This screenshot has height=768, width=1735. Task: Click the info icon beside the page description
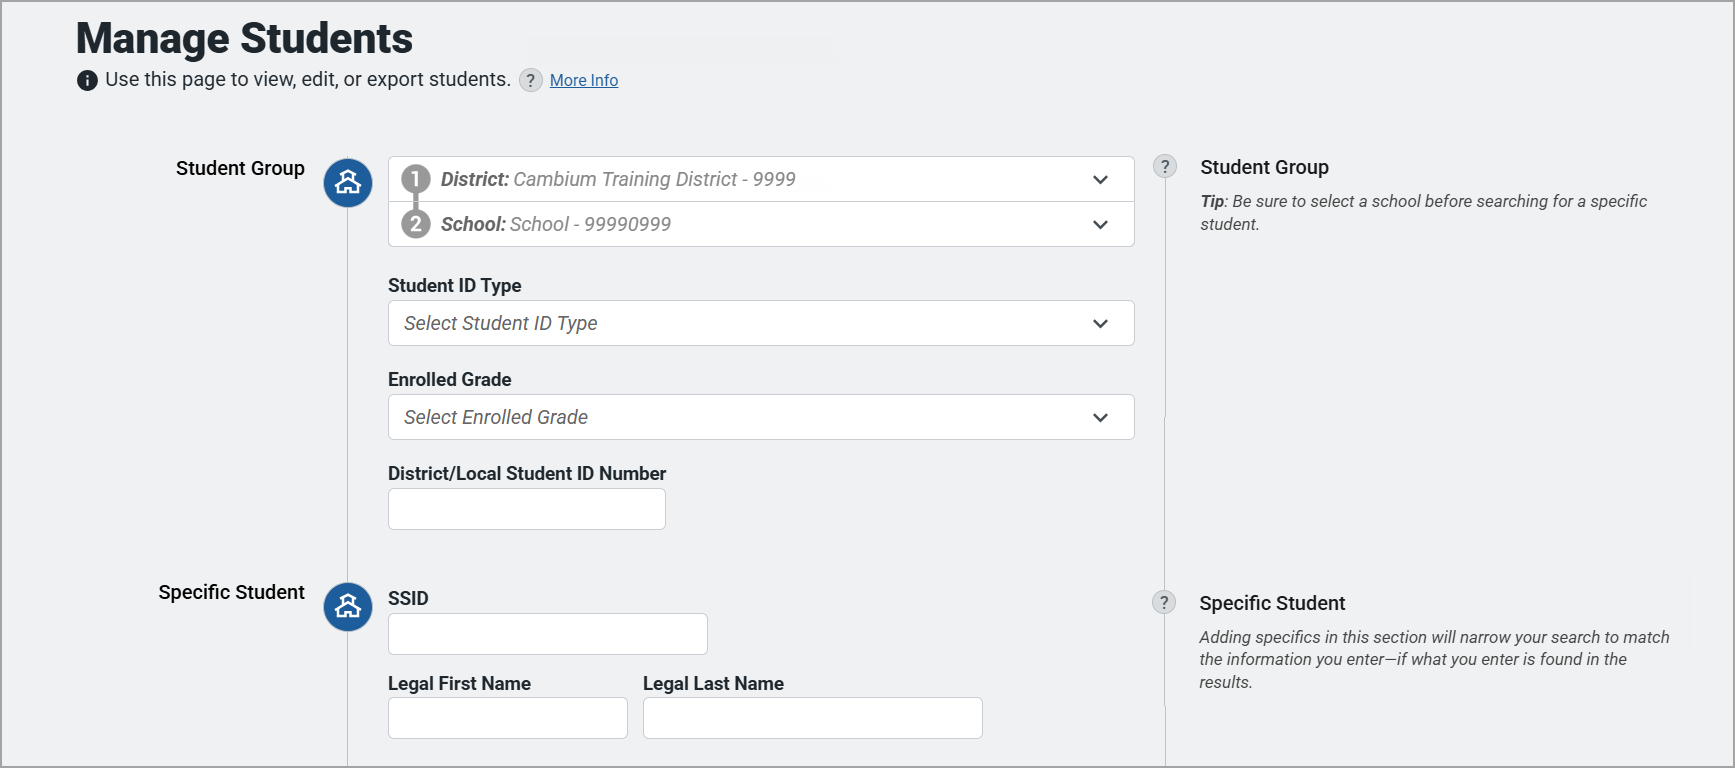(87, 81)
